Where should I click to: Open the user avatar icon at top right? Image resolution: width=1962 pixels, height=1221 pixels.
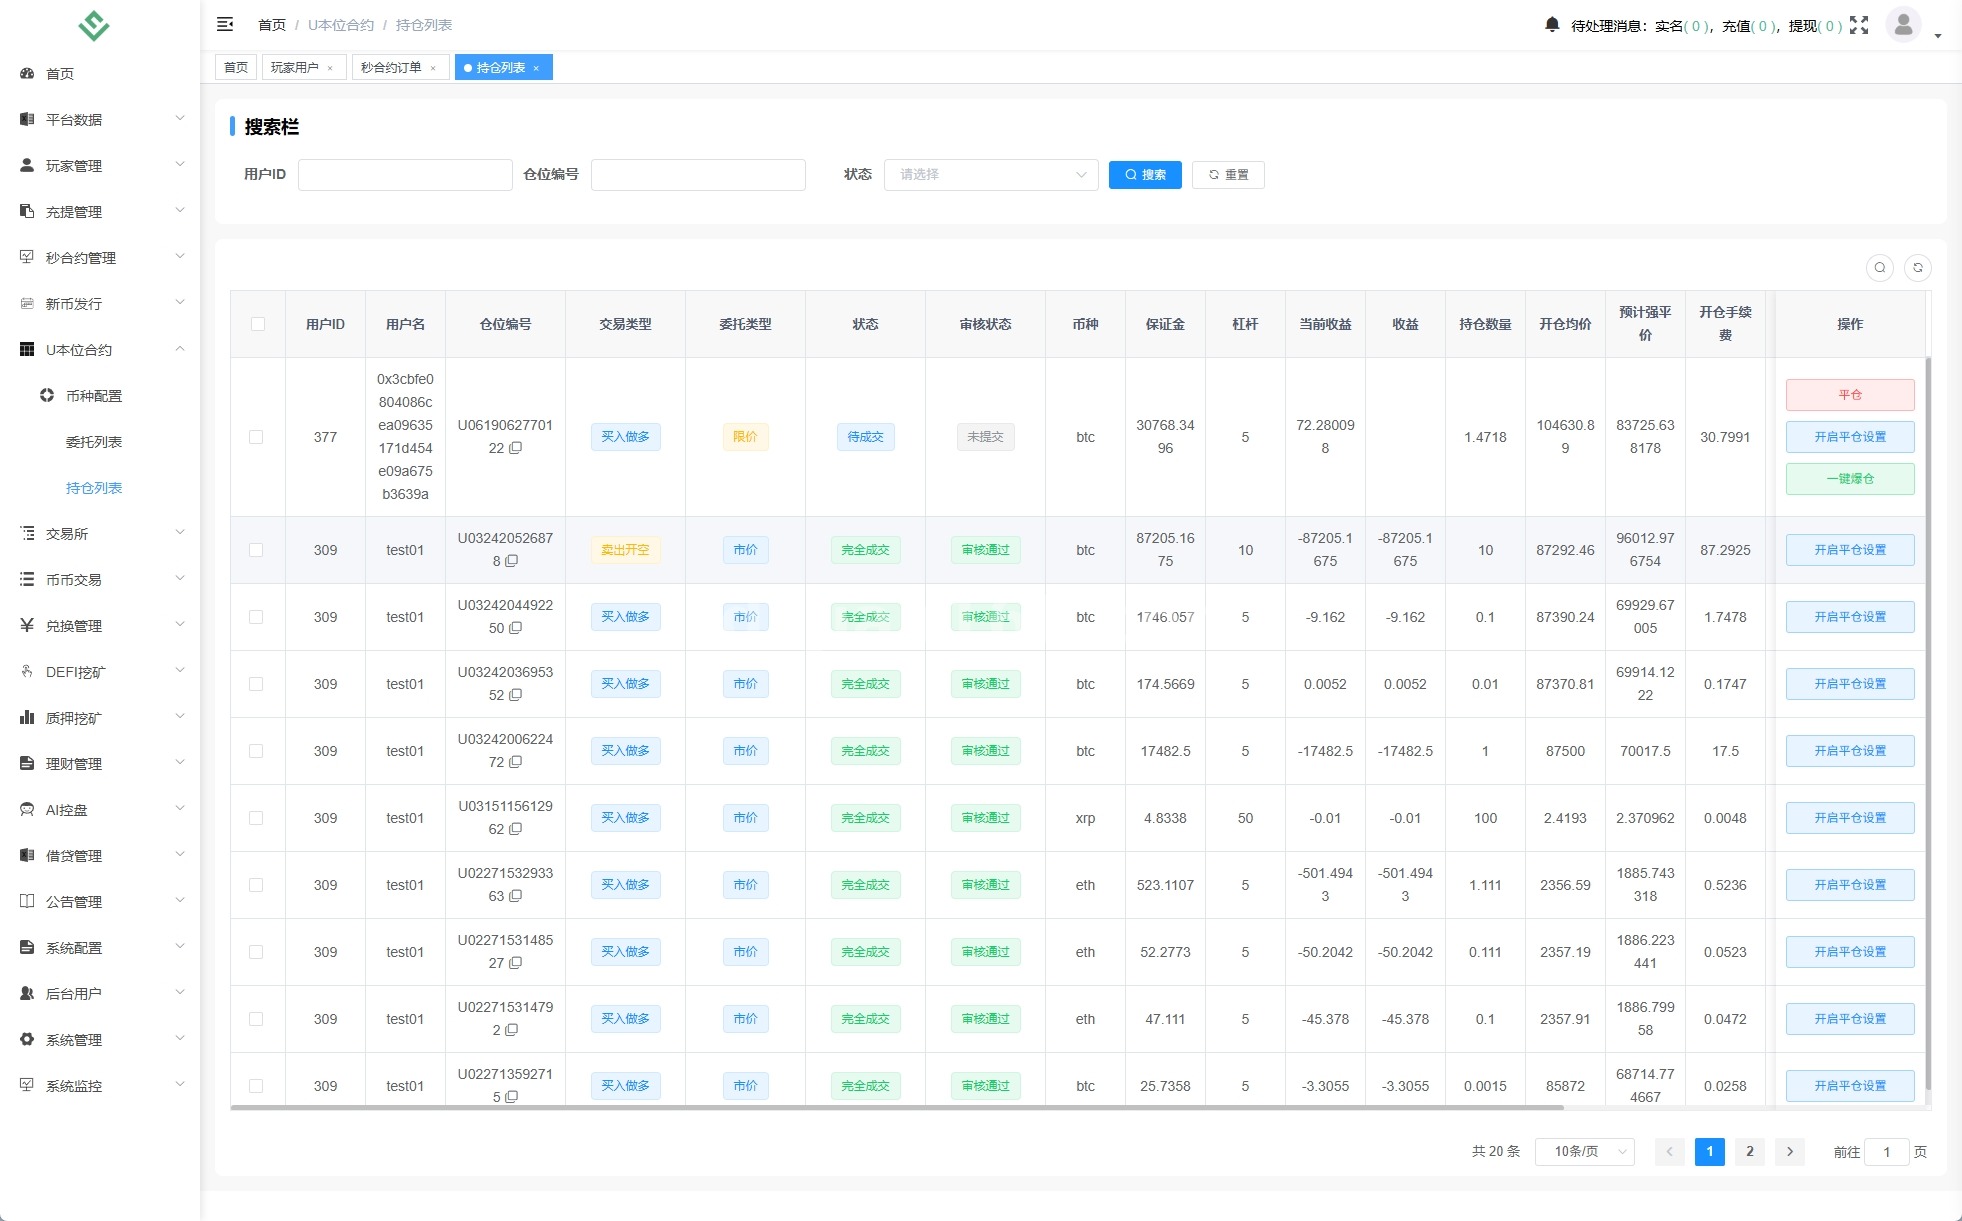[1904, 25]
